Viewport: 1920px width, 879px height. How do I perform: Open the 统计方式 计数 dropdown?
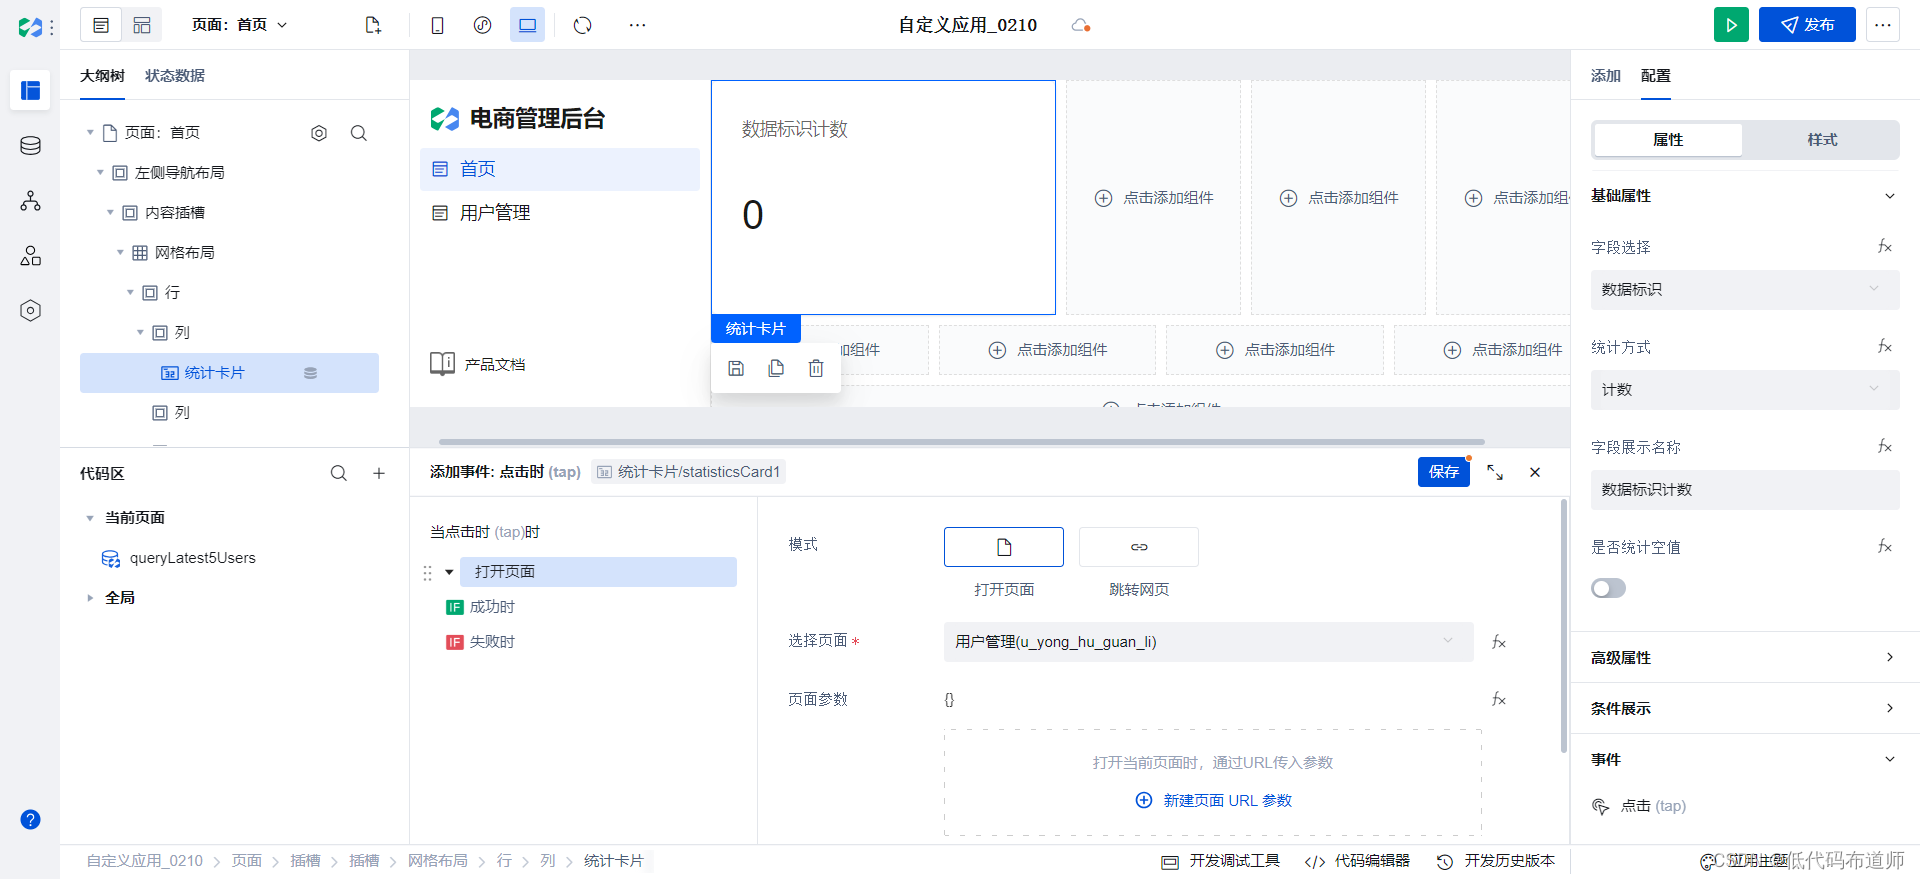point(1745,390)
